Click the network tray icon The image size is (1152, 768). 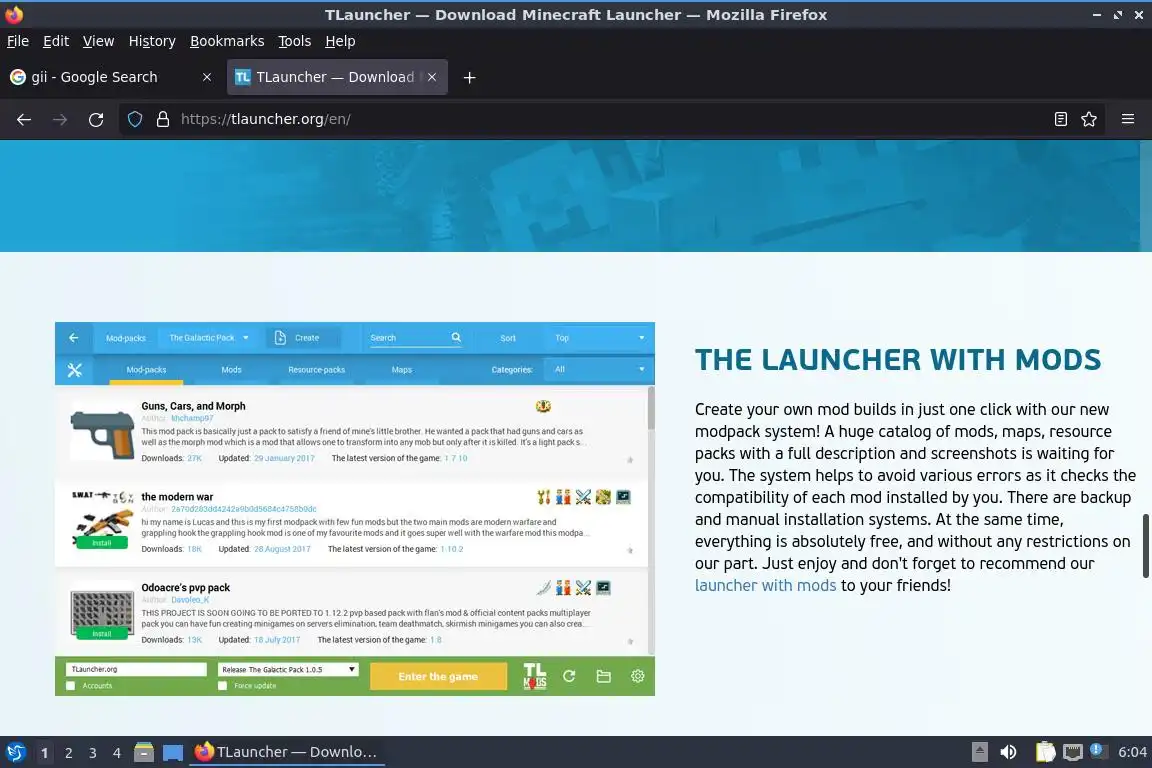1073,752
